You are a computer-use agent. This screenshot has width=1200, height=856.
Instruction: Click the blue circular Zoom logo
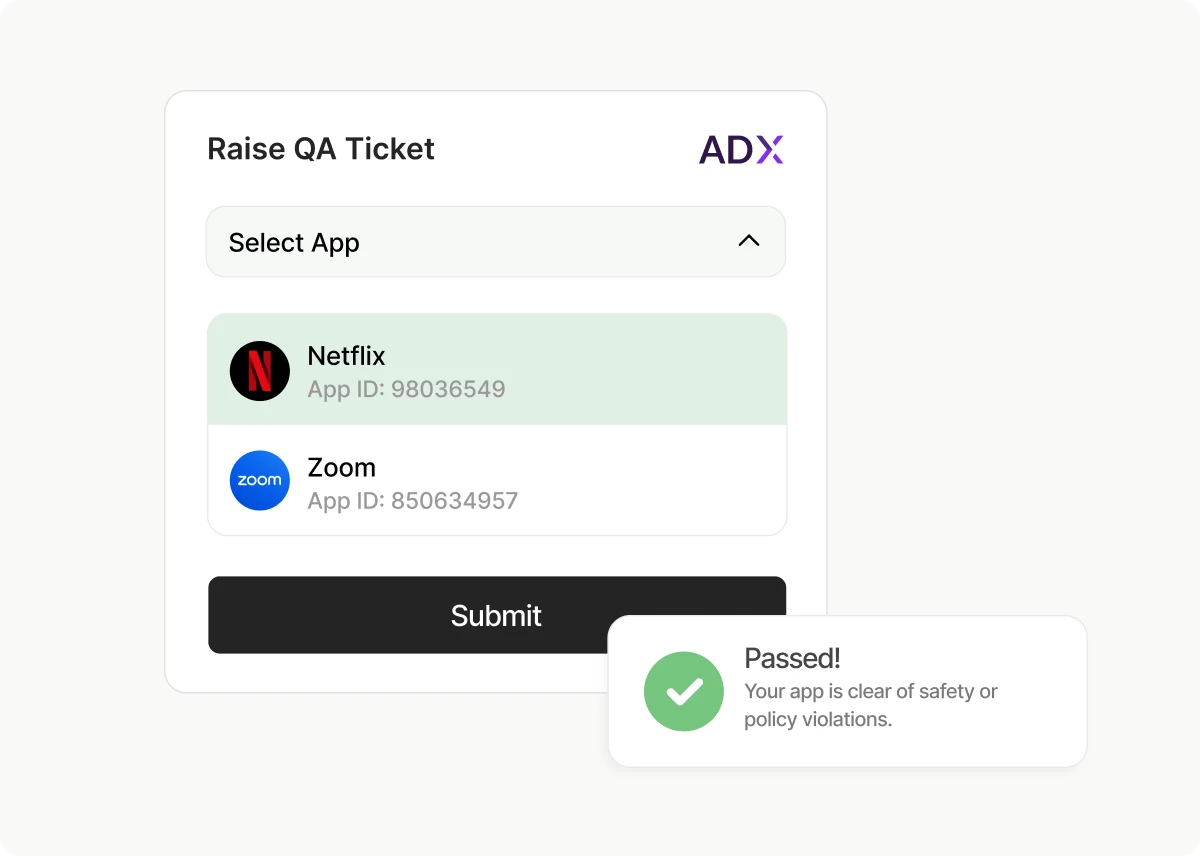[259, 480]
